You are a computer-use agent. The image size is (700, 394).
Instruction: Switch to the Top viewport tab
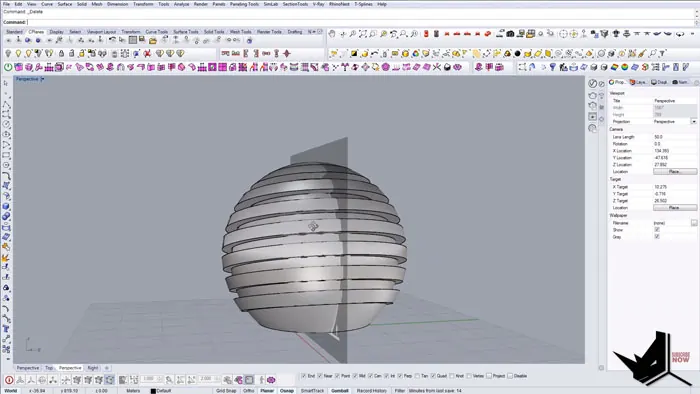coord(49,368)
